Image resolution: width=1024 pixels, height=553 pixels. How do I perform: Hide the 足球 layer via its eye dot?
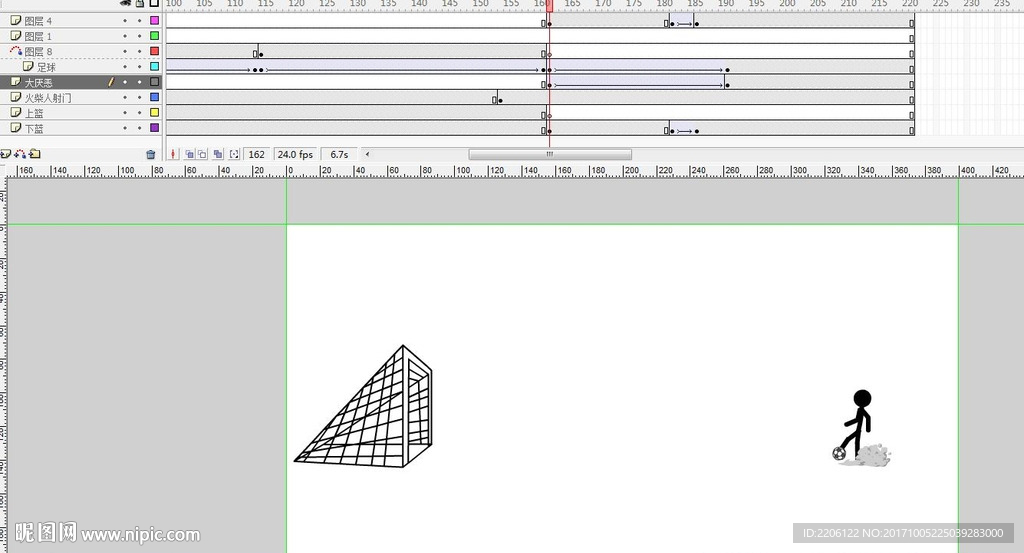[125, 67]
